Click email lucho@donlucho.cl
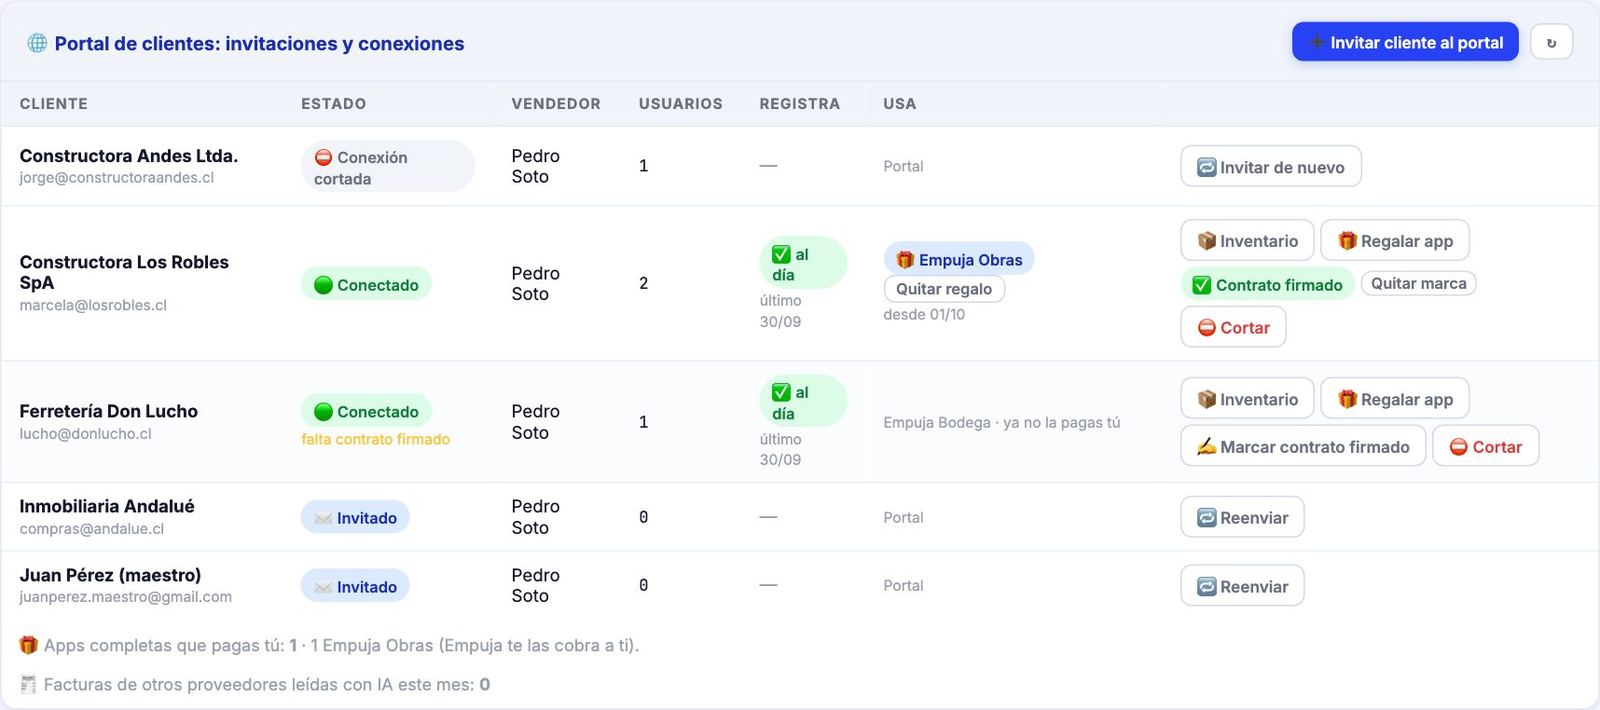1600x710 pixels. pos(85,434)
